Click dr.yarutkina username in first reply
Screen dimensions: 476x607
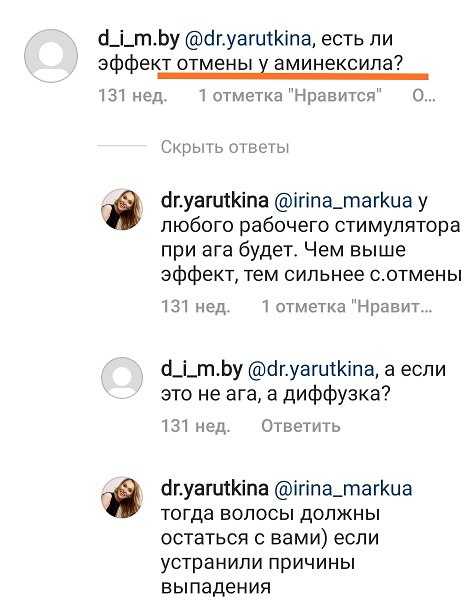(215, 201)
